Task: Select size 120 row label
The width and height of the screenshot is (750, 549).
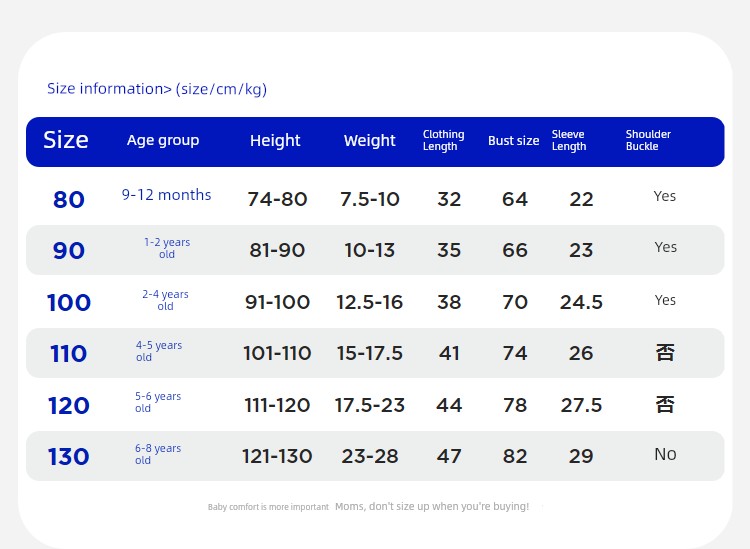Action: point(69,406)
